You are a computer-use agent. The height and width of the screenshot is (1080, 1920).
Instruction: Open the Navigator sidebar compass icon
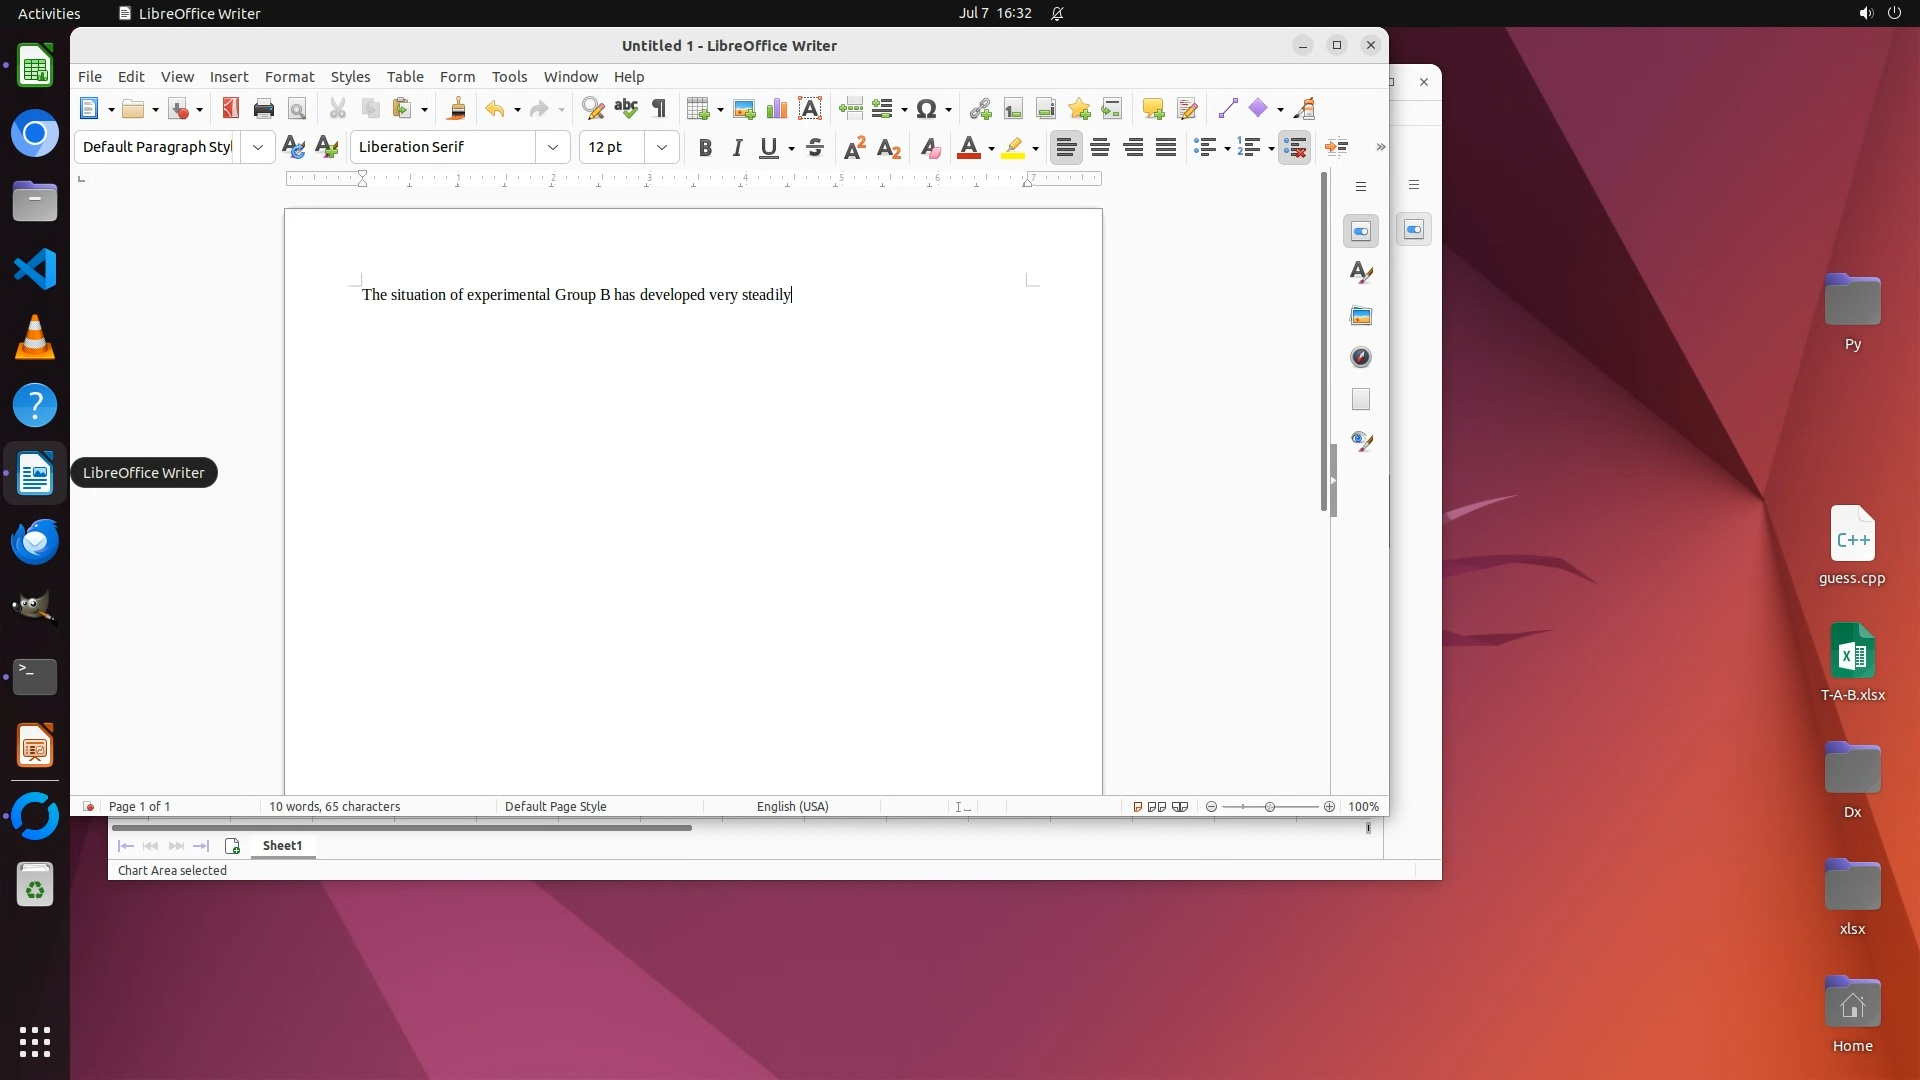coord(1361,358)
